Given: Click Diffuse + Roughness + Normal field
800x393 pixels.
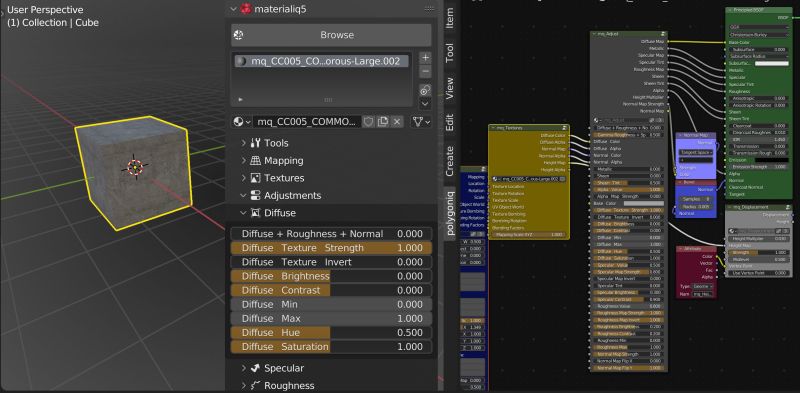Looking at the screenshot, I should [331, 234].
